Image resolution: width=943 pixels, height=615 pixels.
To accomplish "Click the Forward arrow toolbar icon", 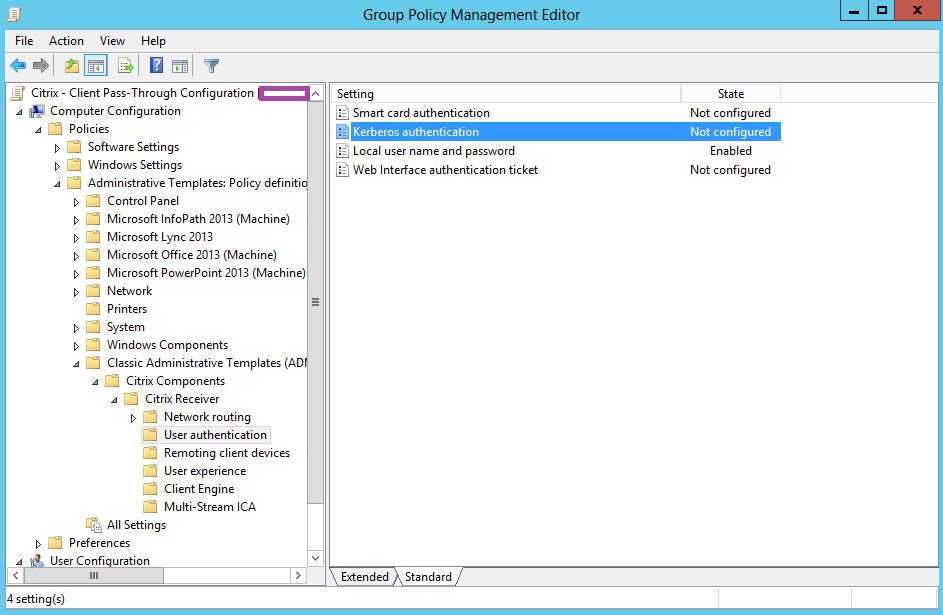I will (41, 65).
